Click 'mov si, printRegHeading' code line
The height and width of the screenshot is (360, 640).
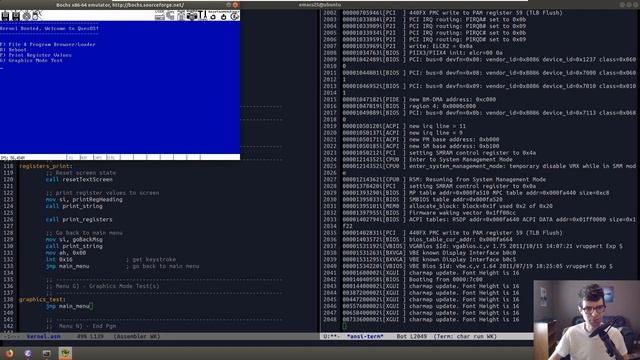point(84,200)
